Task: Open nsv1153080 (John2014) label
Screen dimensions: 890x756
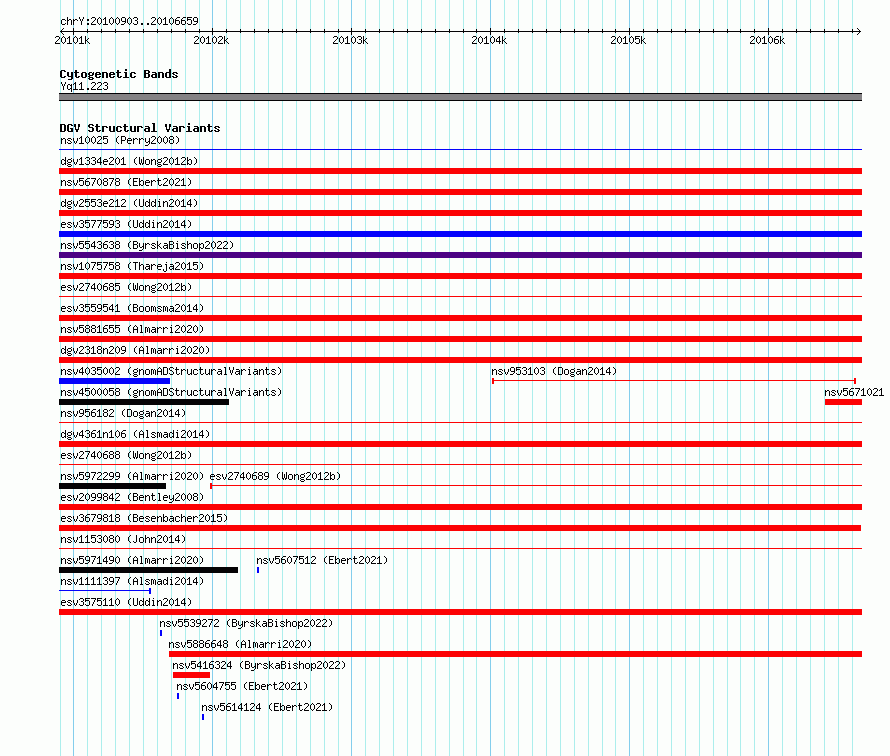Action: pyautogui.click(x=123, y=539)
